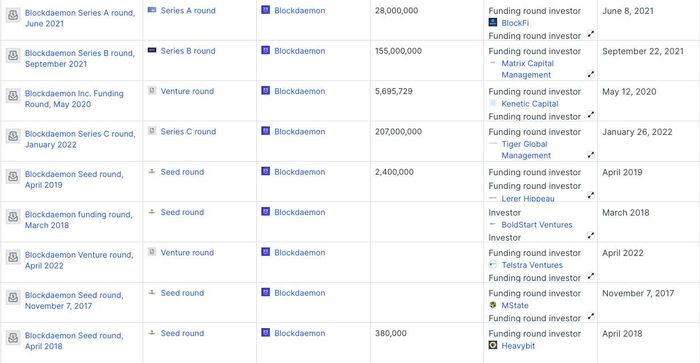Click the Series A round type icon
The width and height of the screenshot is (700, 363).
(152, 10)
